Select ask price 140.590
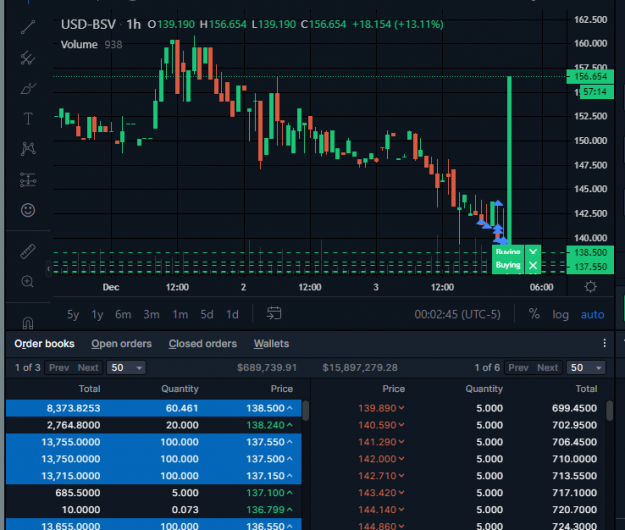The image size is (625, 530). point(381,425)
